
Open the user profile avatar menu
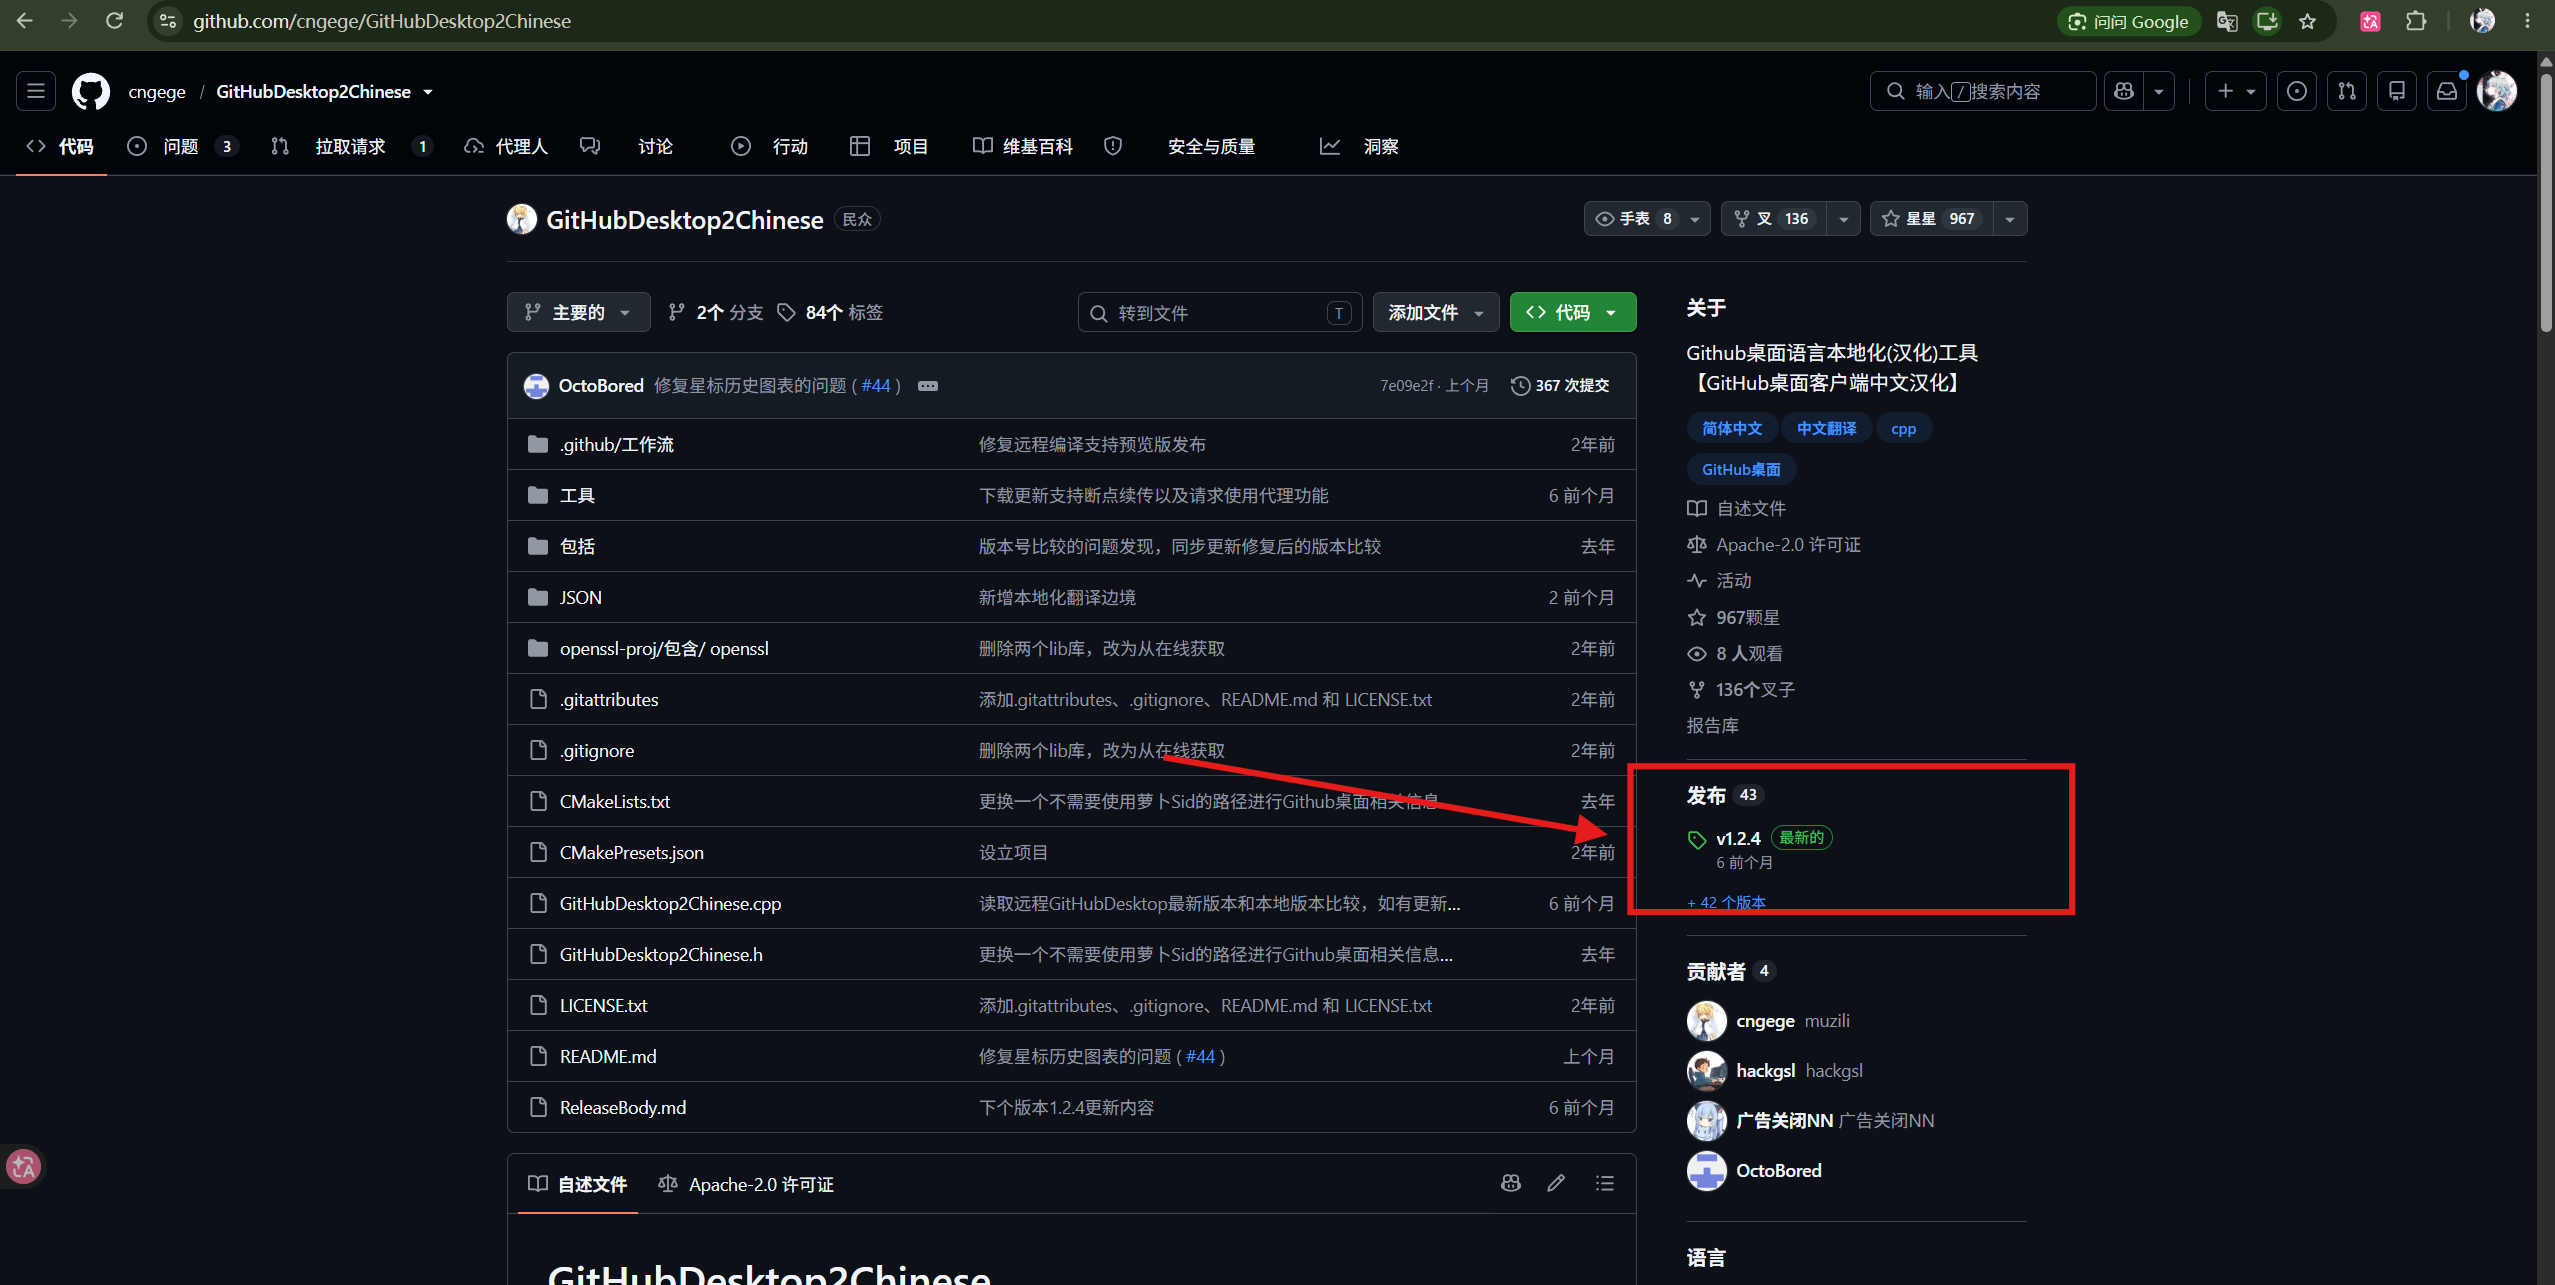click(2497, 91)
